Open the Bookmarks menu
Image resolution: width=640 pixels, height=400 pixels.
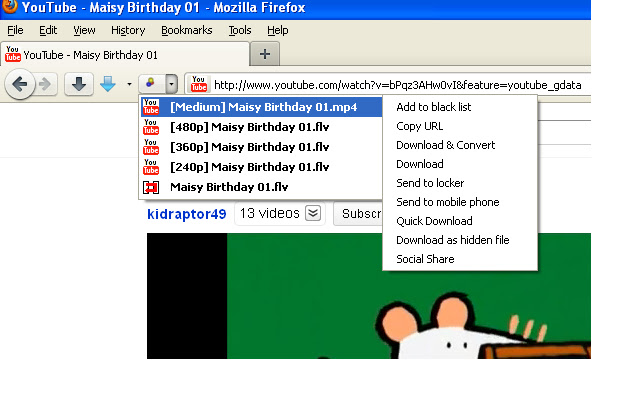(x=187, y=30)
